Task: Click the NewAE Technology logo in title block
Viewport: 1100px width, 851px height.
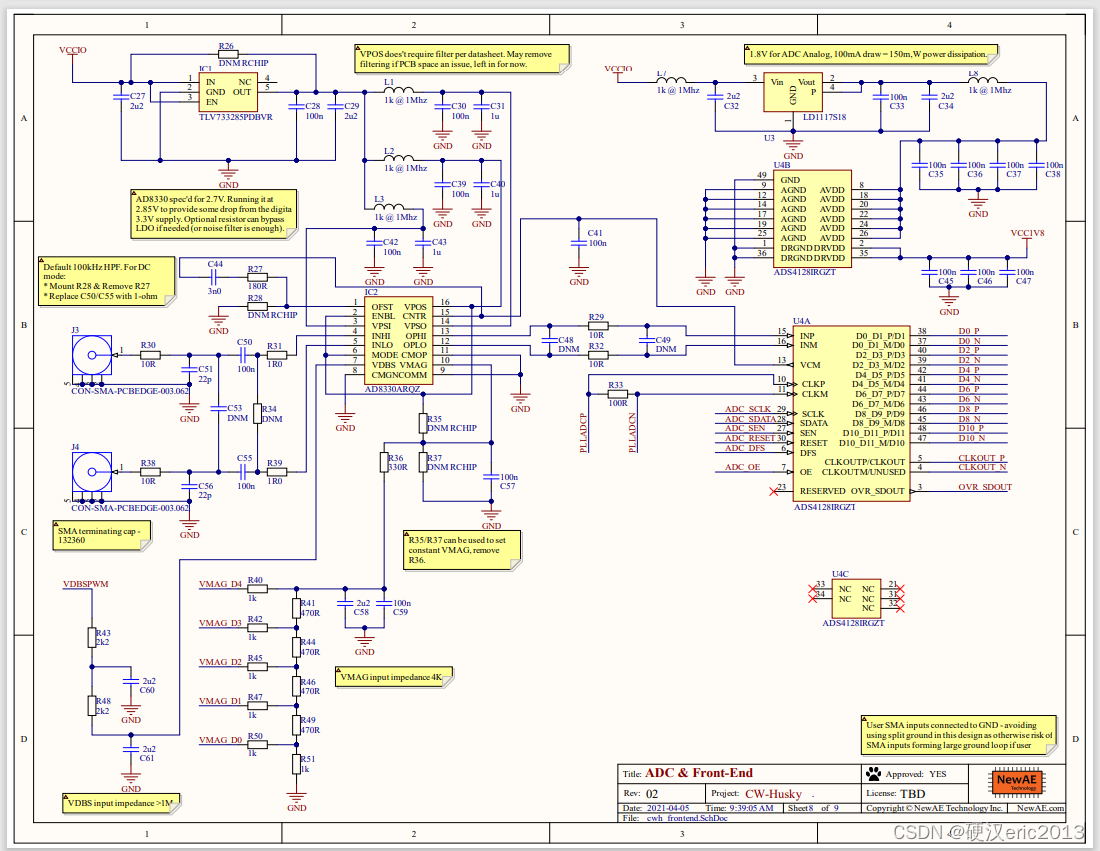Action: 1017,782
